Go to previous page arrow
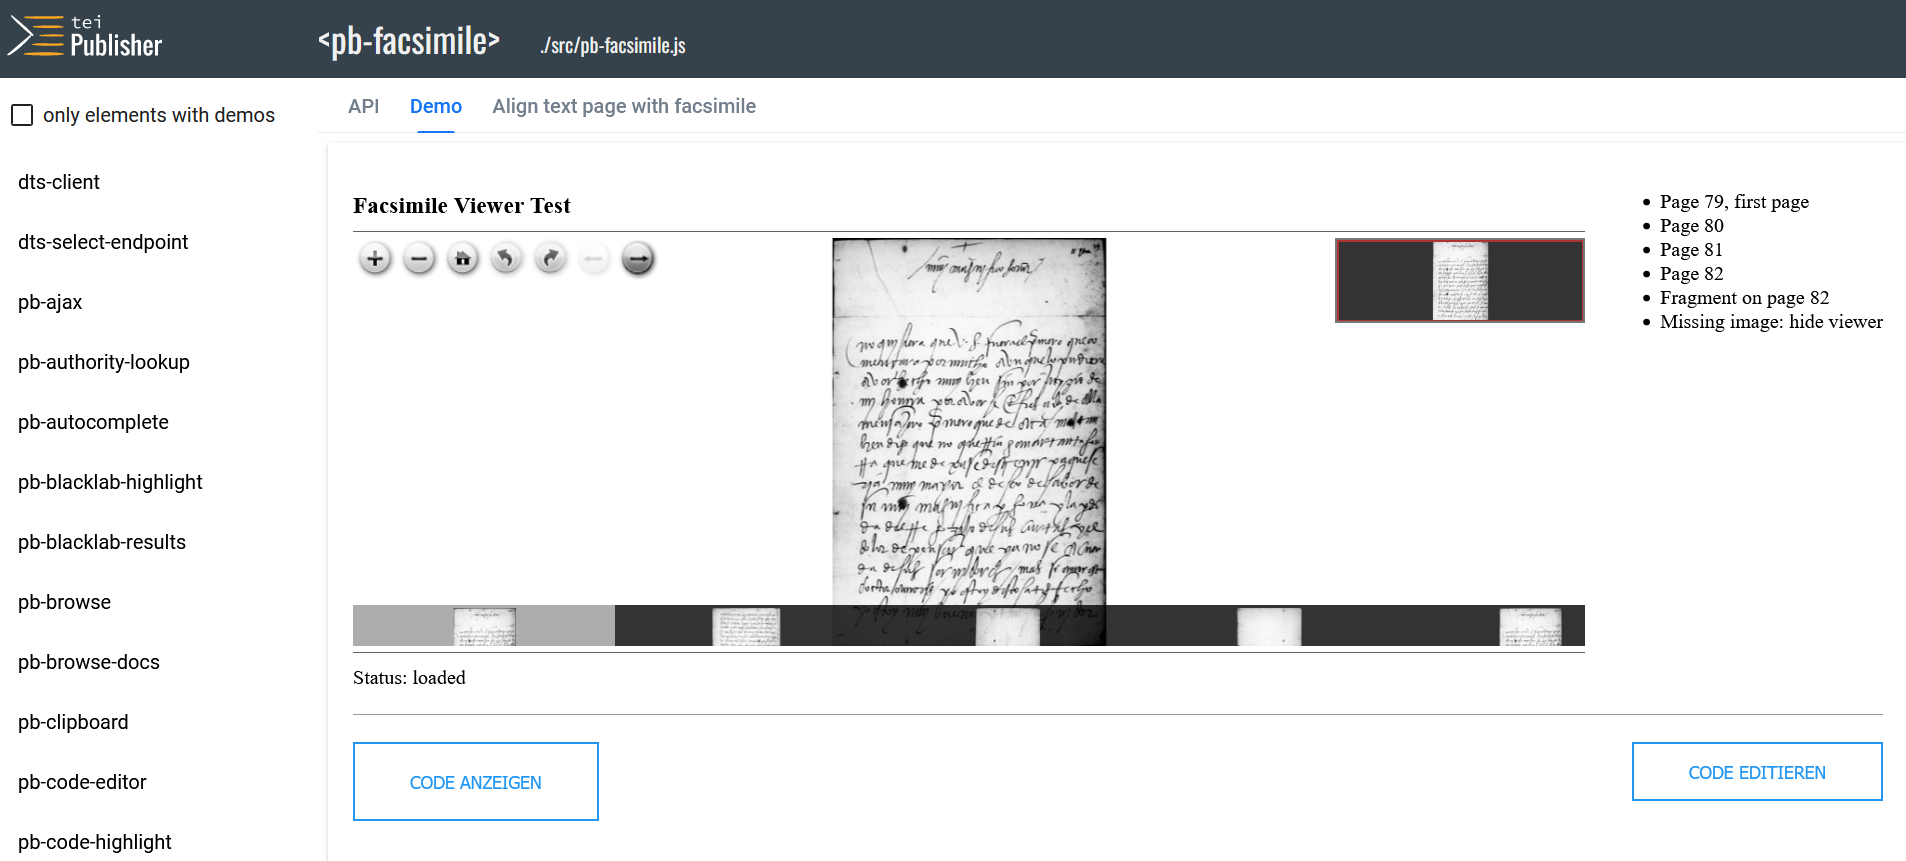The image size is (1906, 861). pyautogui.click(x=594, y=259)
